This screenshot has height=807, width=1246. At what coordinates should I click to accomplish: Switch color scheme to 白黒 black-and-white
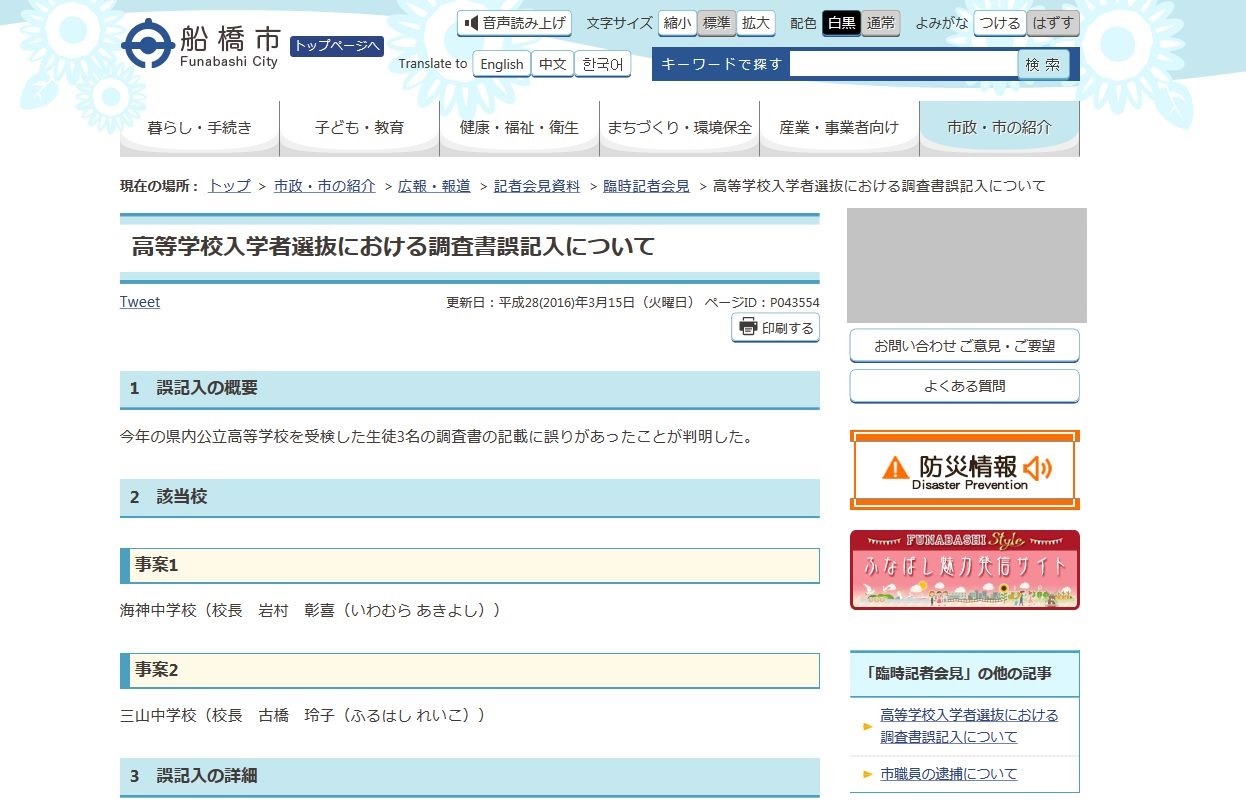[x=841, y=23]
